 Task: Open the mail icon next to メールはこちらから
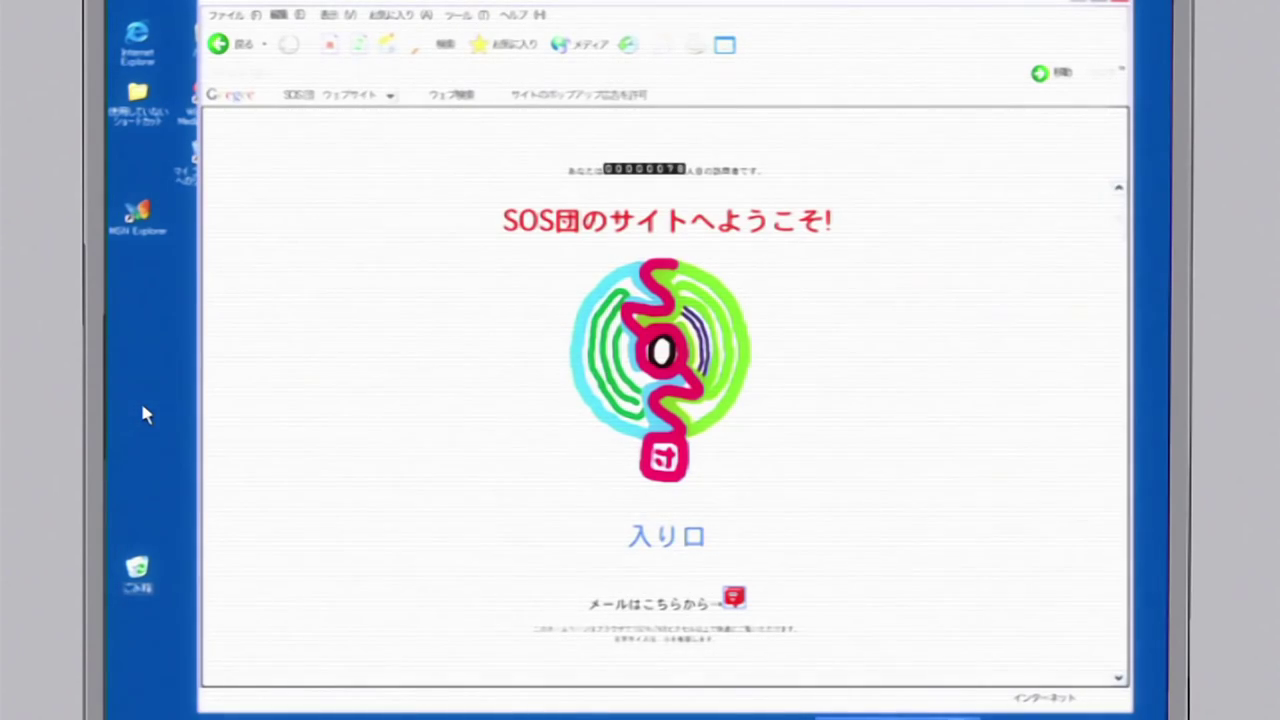734,596
